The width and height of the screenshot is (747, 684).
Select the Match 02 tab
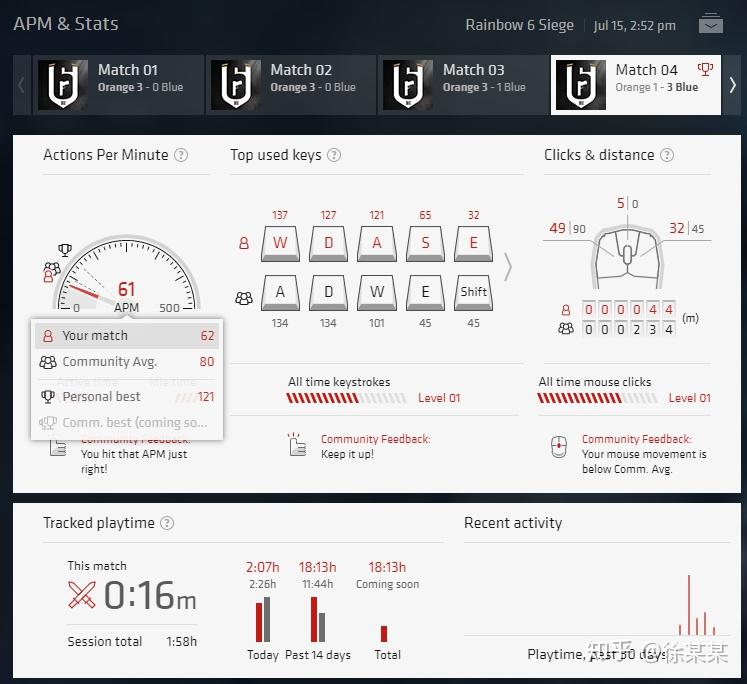[x=291, y=85]
